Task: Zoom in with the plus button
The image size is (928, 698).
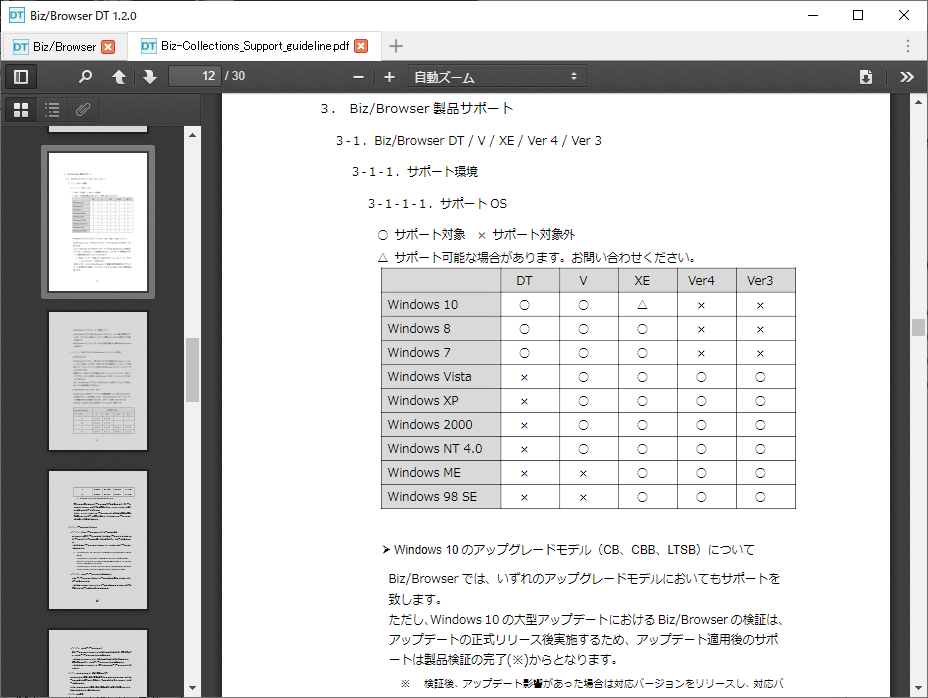Action: [x=389, y=77]
